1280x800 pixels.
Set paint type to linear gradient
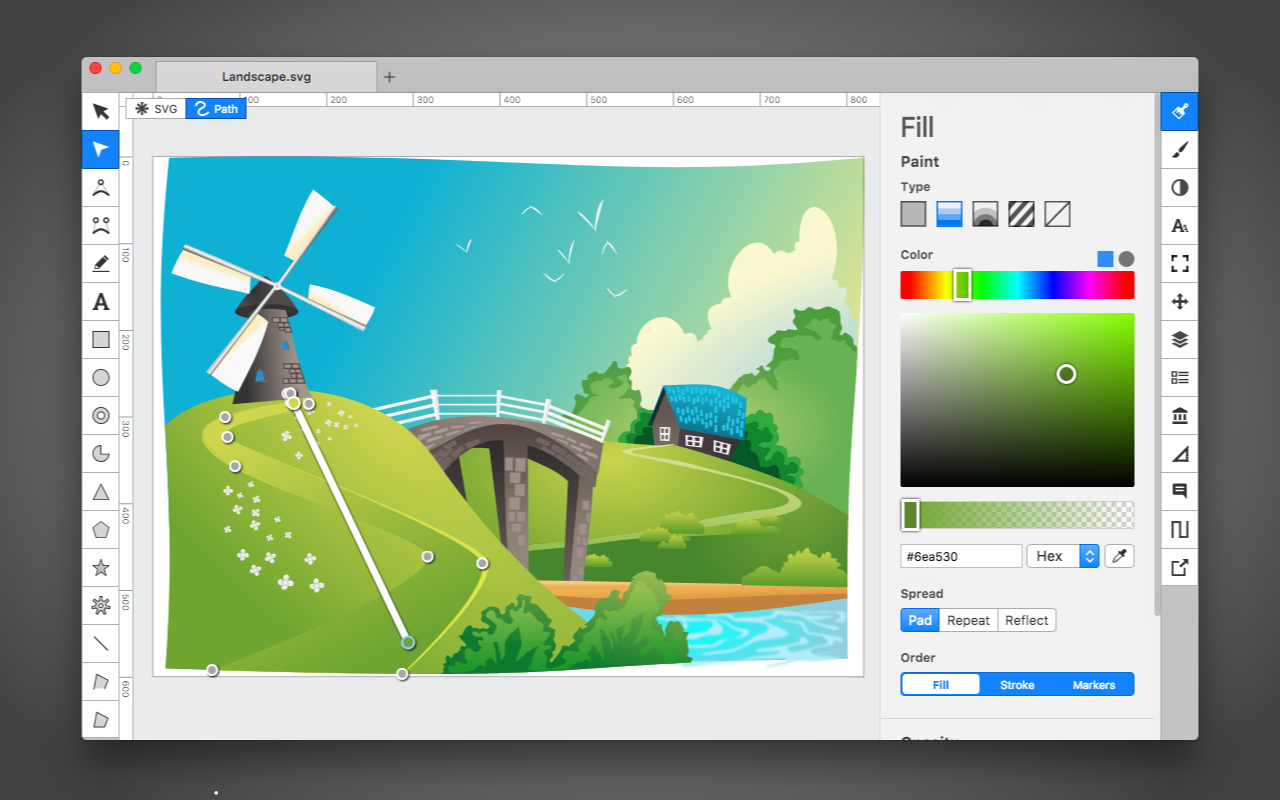coord(949,214)
